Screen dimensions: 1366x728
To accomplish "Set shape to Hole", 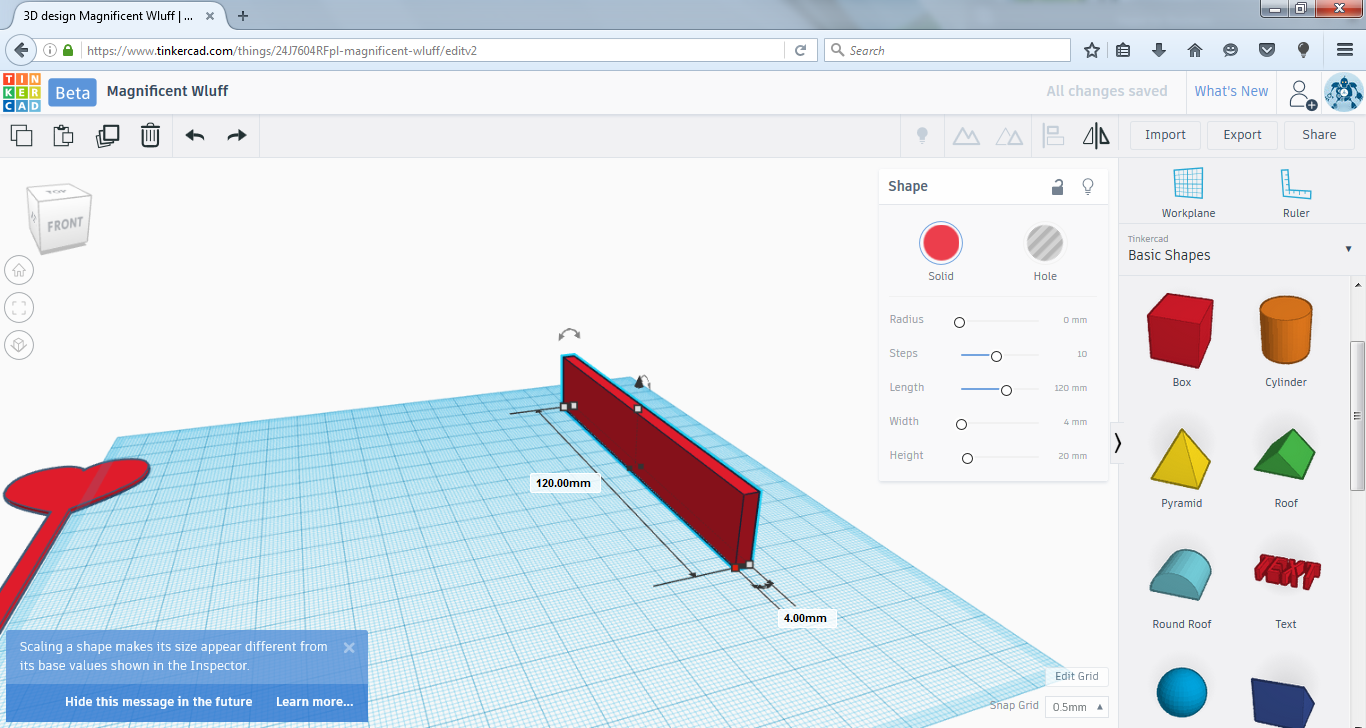I will tap(1045, 243).
